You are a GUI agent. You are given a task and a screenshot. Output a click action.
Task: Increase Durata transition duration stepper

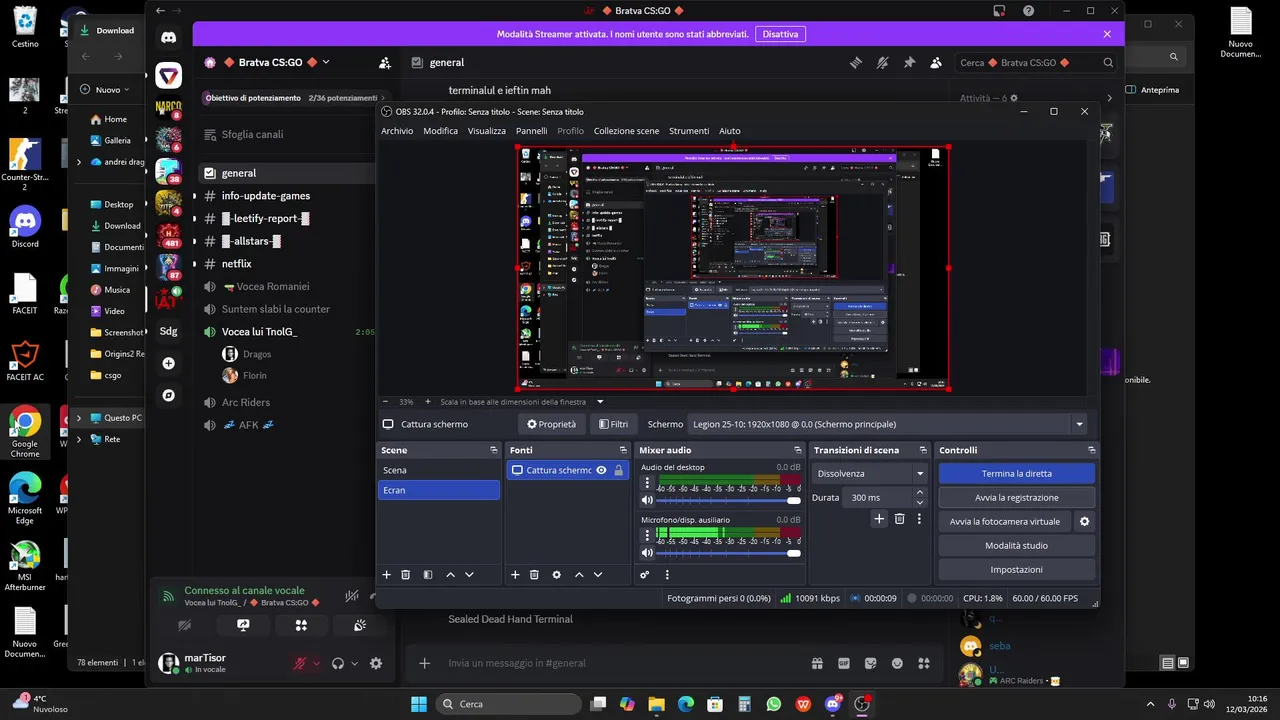(920, 493)
